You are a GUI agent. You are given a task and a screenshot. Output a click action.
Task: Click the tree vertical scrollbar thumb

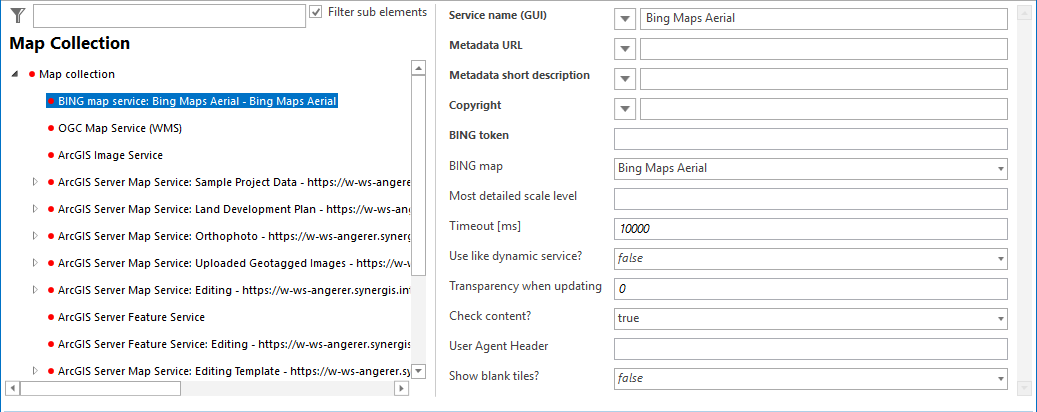click(418, 176)
